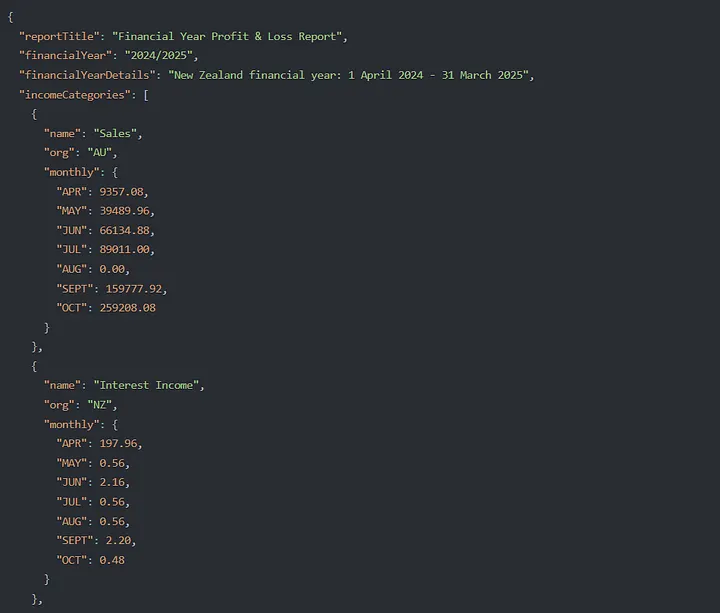The height and width of the screenshot is (613, 720).
Task: Click the Sales SEPT value 159777.92
Action: pyautogui.click(x=138, y=288)
